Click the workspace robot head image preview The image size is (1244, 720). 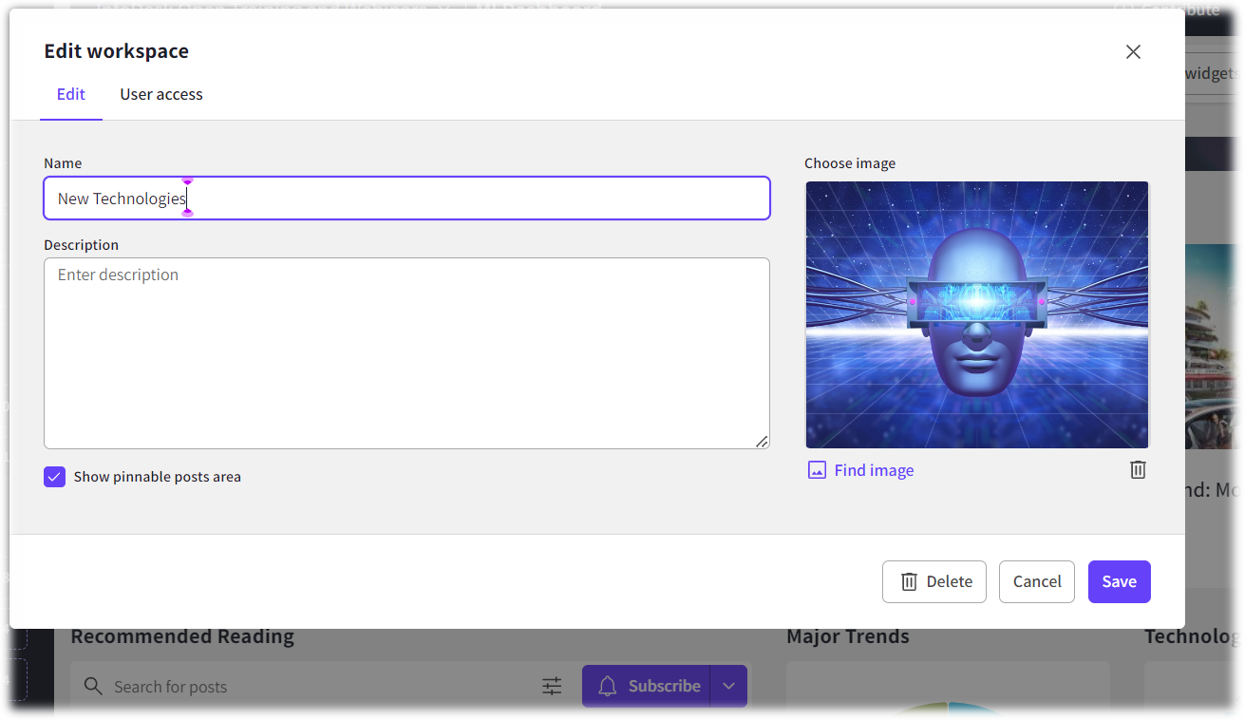976,315
